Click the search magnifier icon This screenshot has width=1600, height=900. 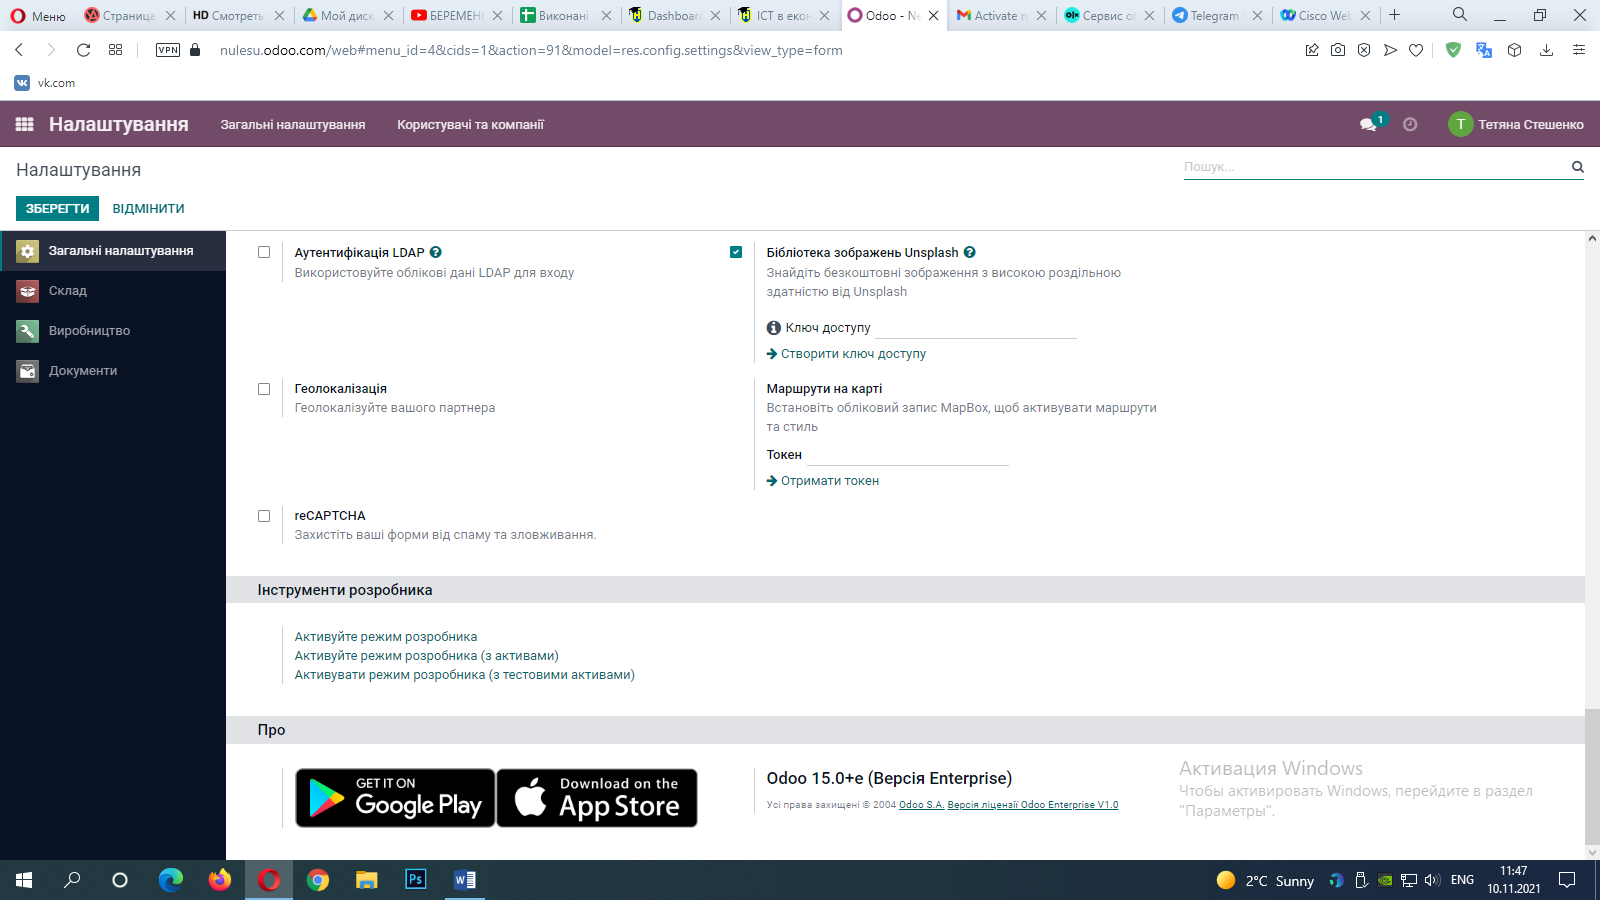(1577, 167)
